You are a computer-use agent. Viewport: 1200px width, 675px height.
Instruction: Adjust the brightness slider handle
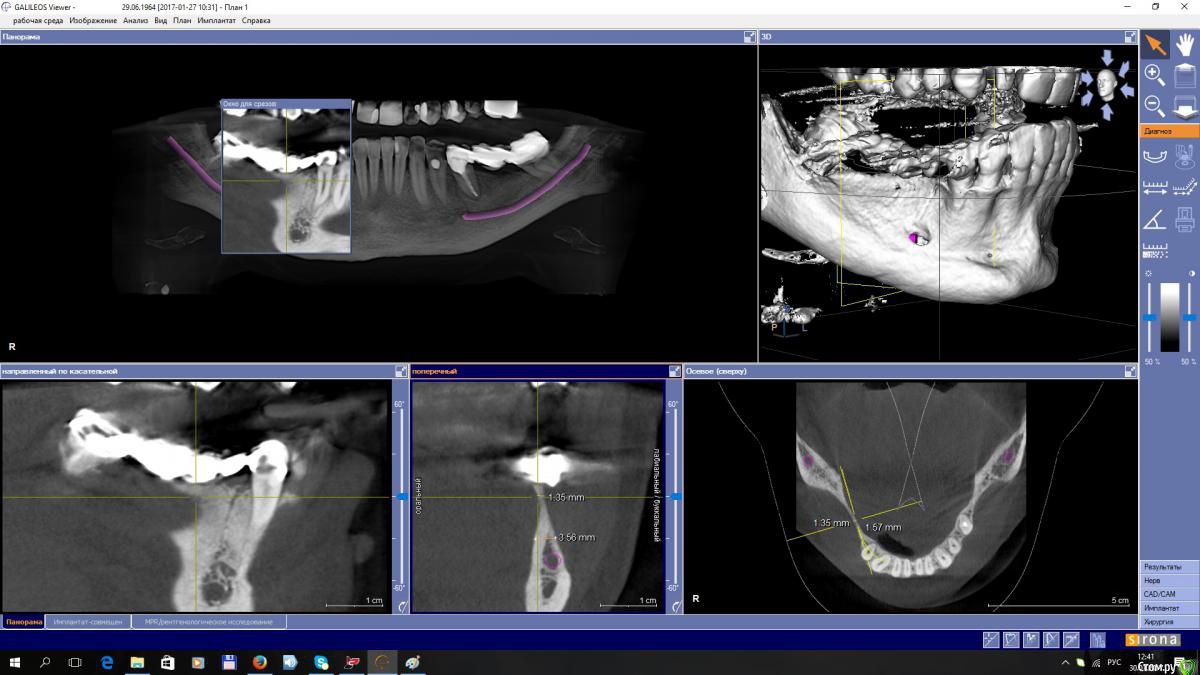pos(1149,318)
